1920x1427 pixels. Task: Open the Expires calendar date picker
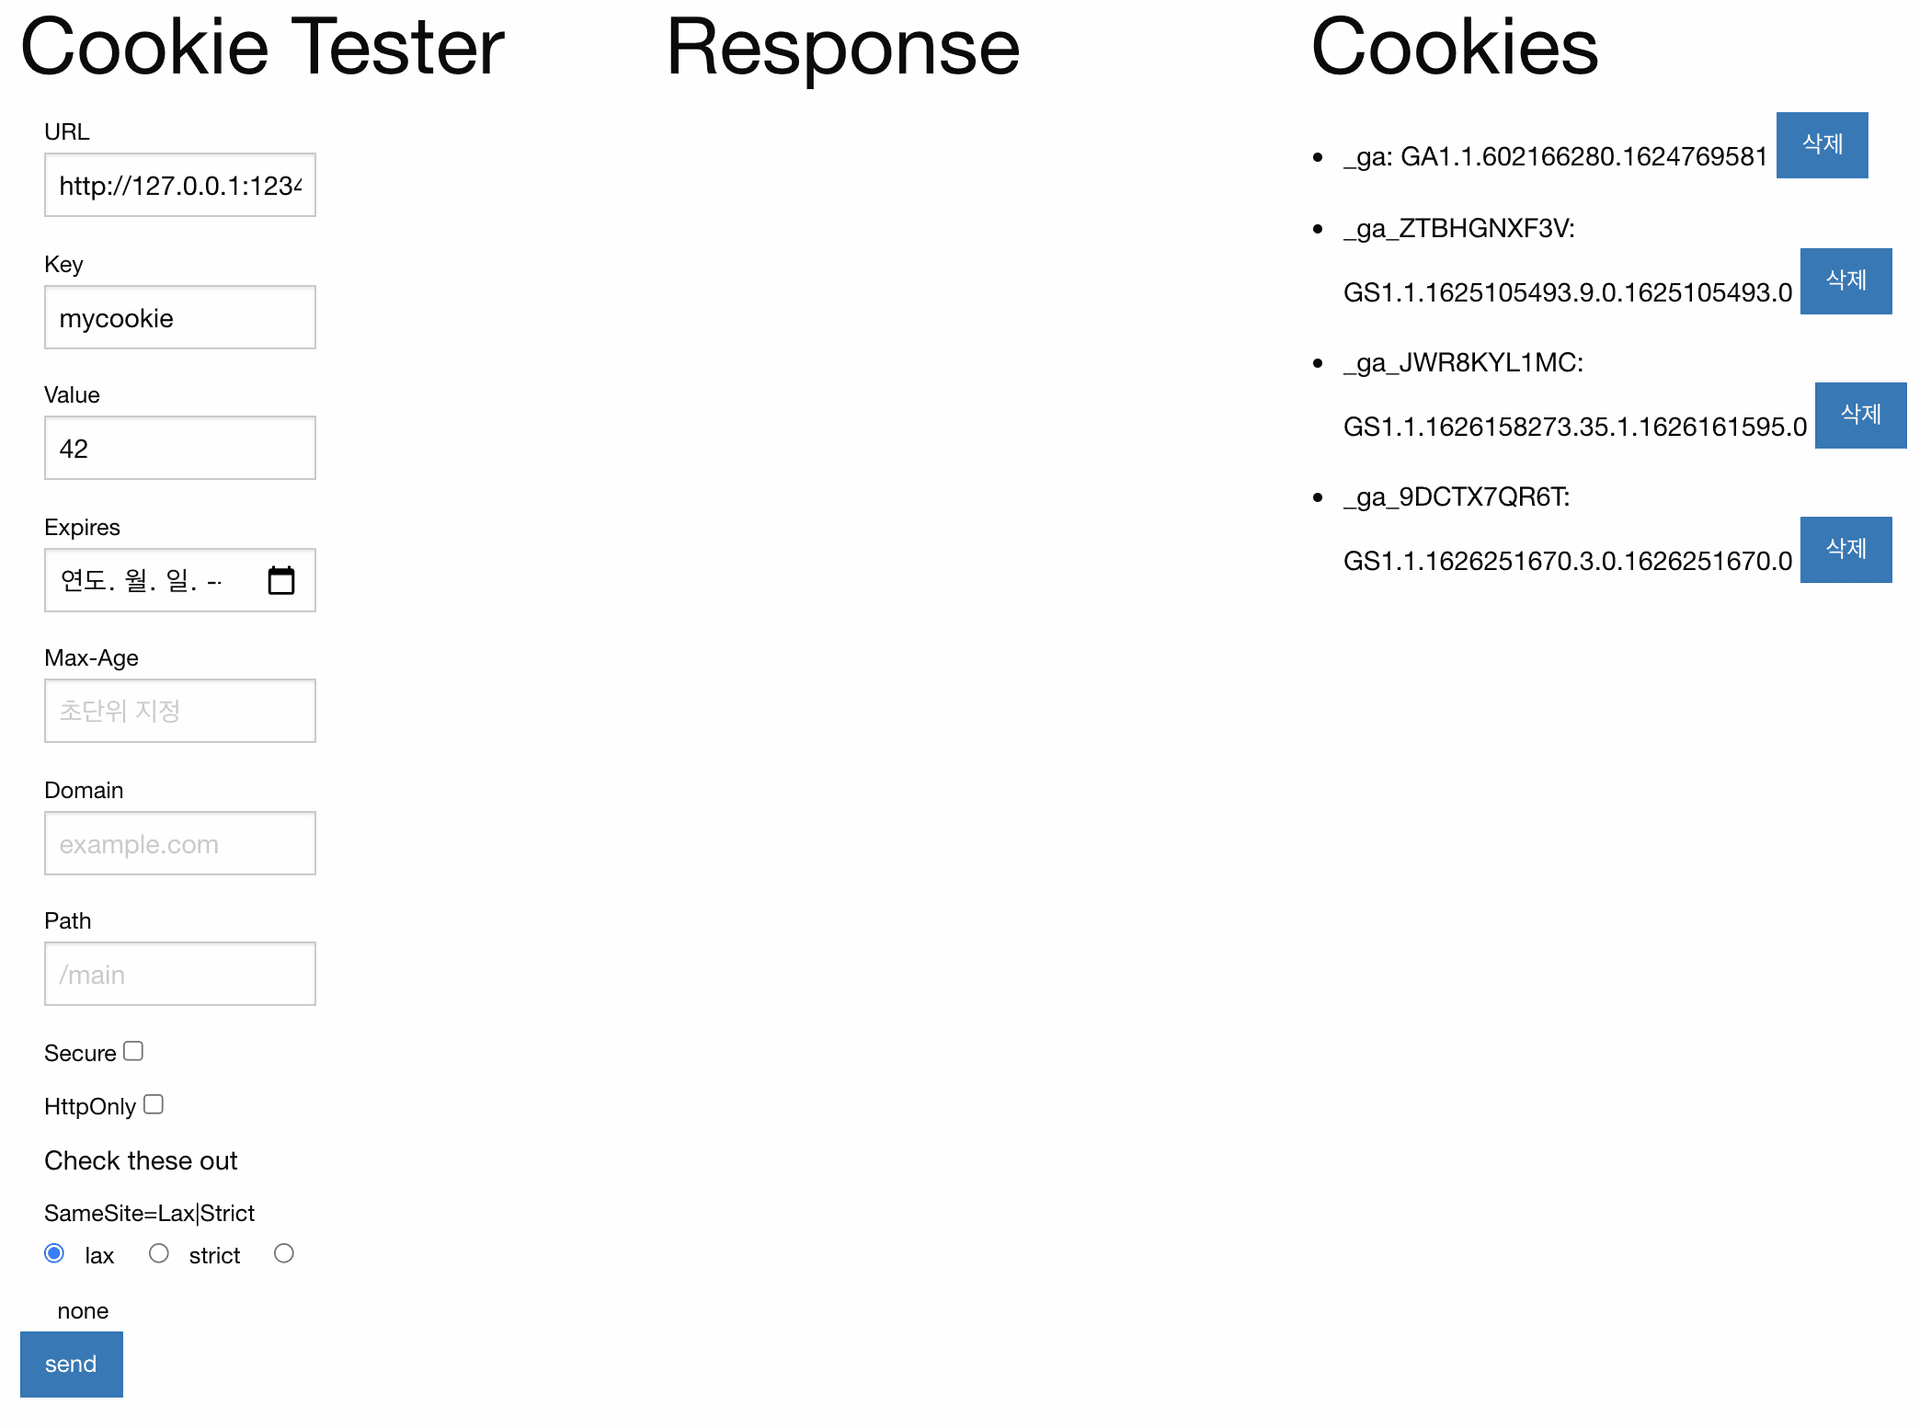[281, 580]
